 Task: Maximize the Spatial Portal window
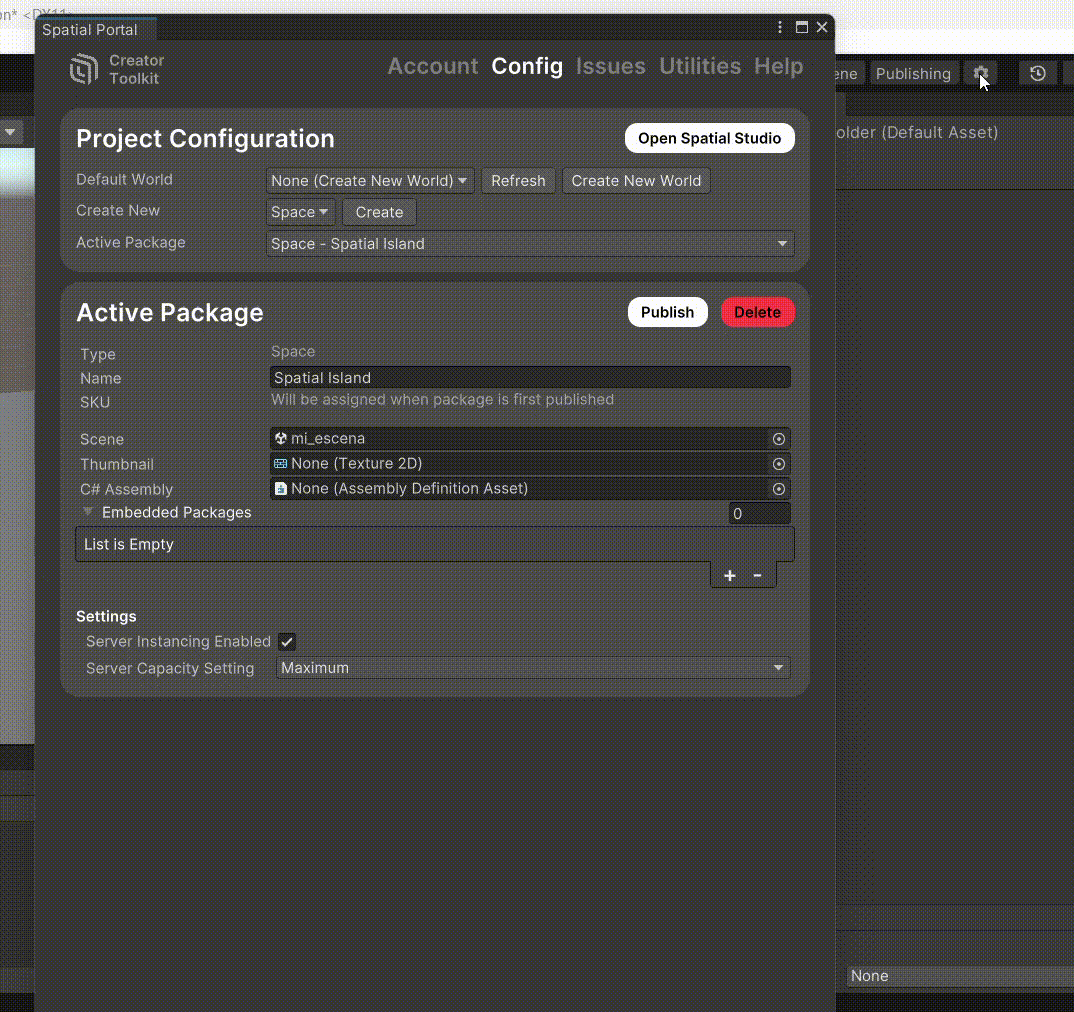click(x=801, y=27)
